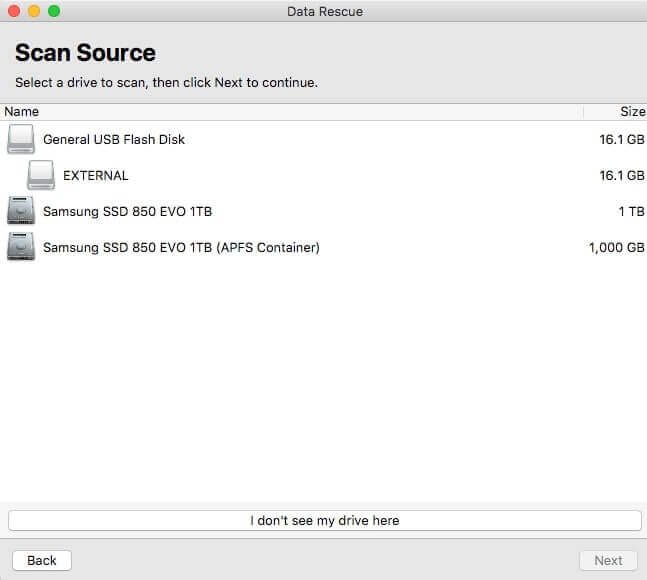
Task: Sort by the Name column header
Action: pos(291,111)
